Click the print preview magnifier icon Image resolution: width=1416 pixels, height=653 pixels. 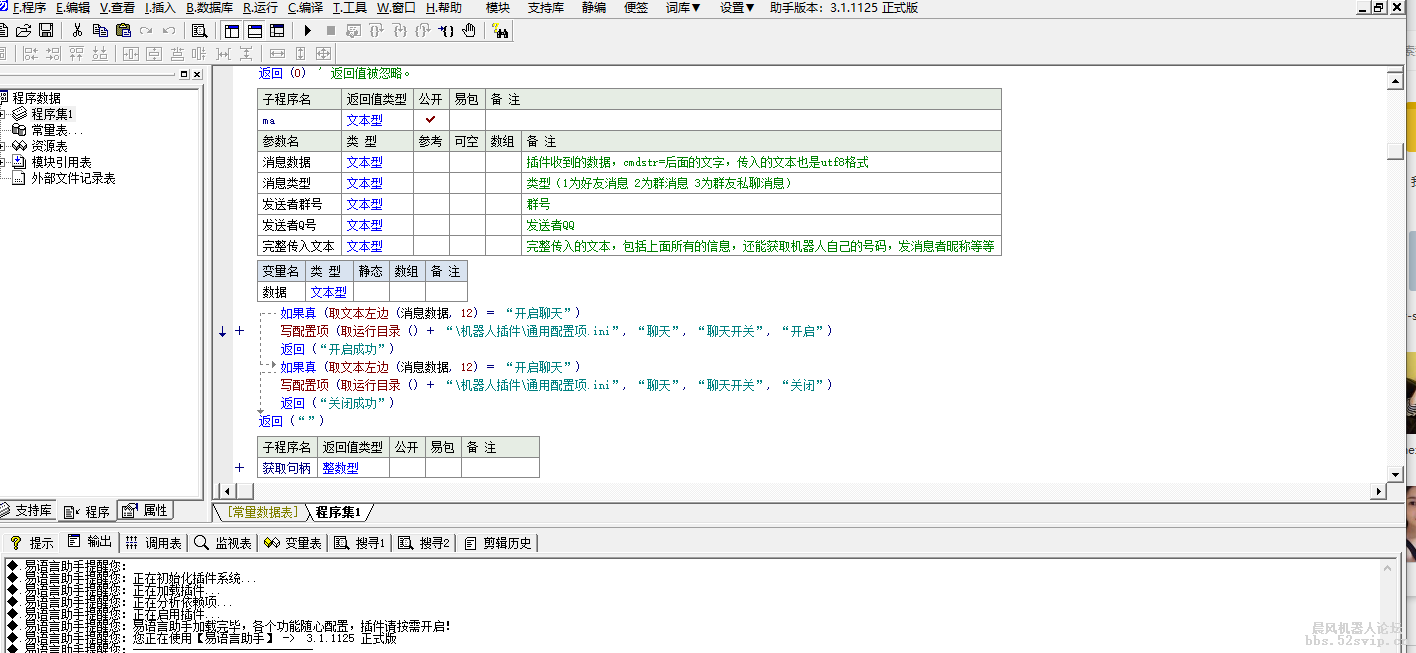point(199,31)
